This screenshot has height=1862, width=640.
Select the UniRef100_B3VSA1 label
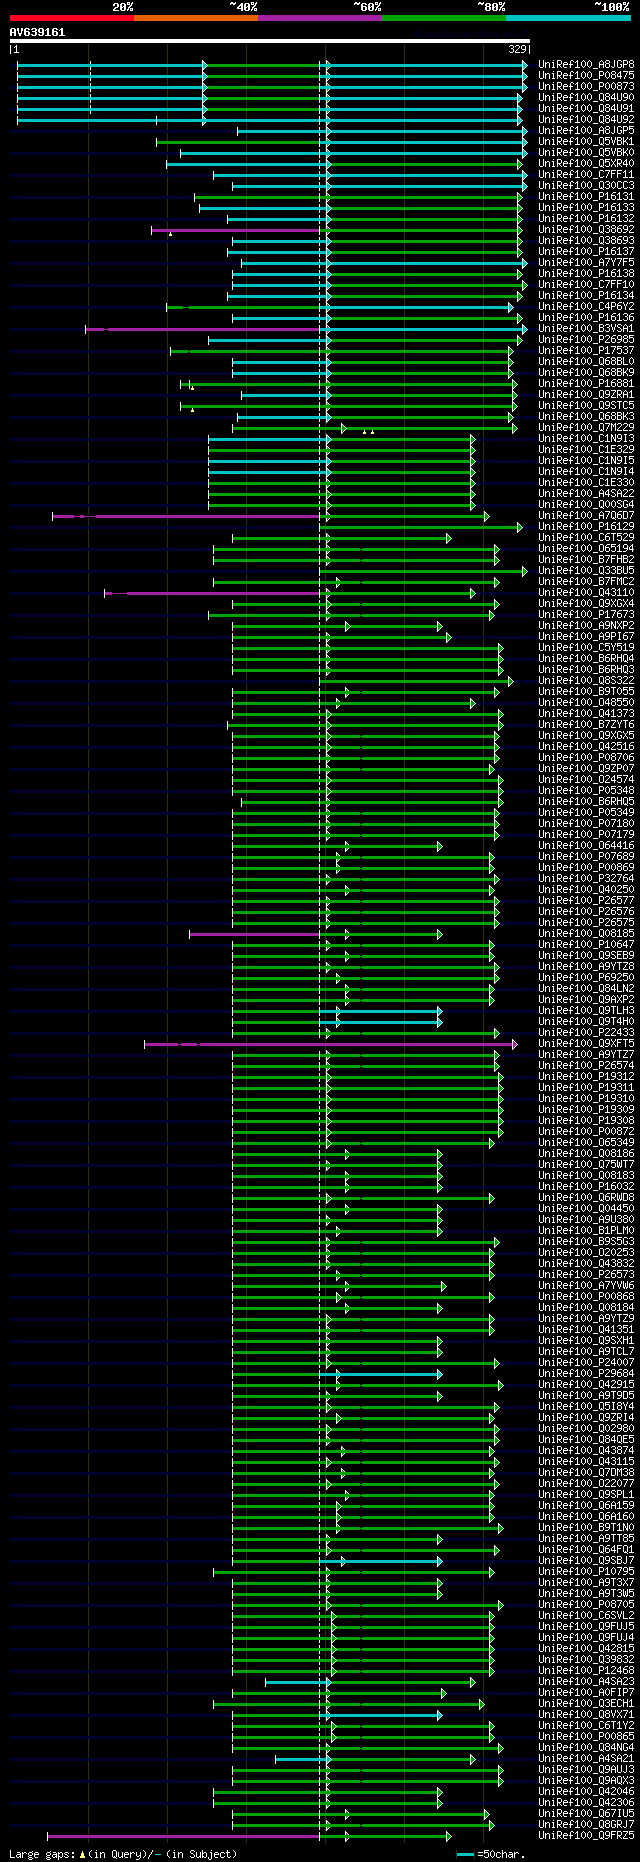(x=586, y=328)
